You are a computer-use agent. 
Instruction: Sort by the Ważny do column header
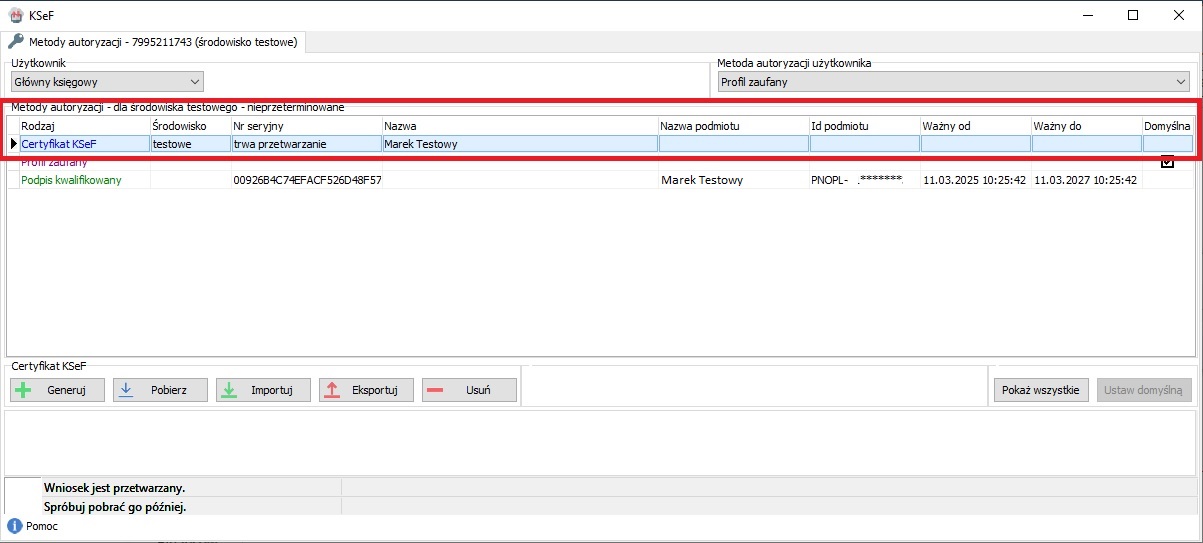coord(1086,126)
